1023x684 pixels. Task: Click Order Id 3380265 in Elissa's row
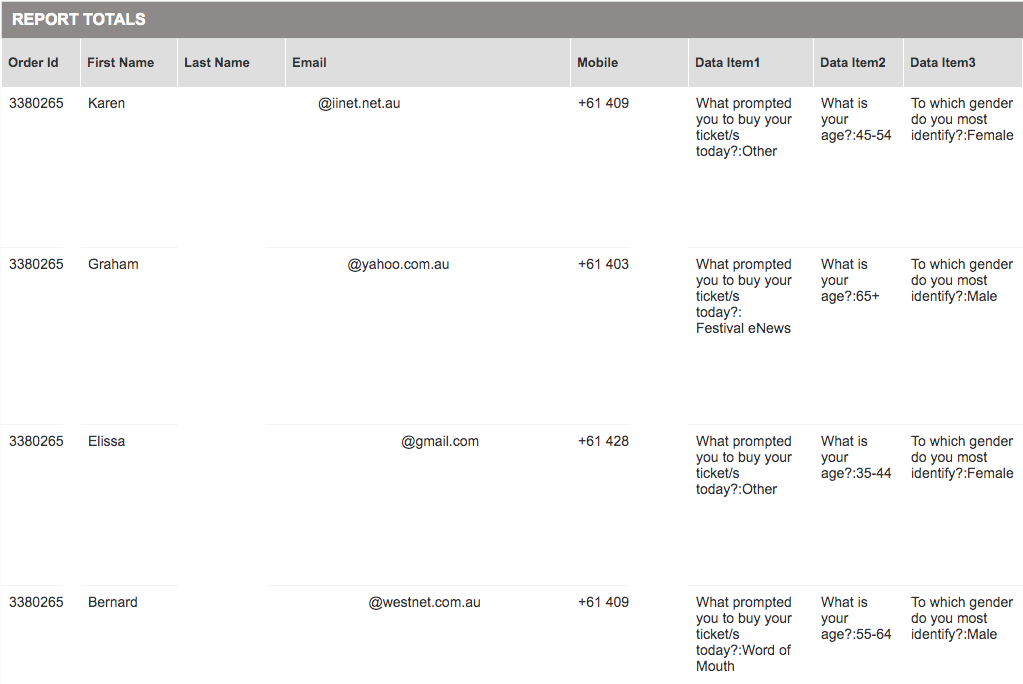[x=37, y=441]
